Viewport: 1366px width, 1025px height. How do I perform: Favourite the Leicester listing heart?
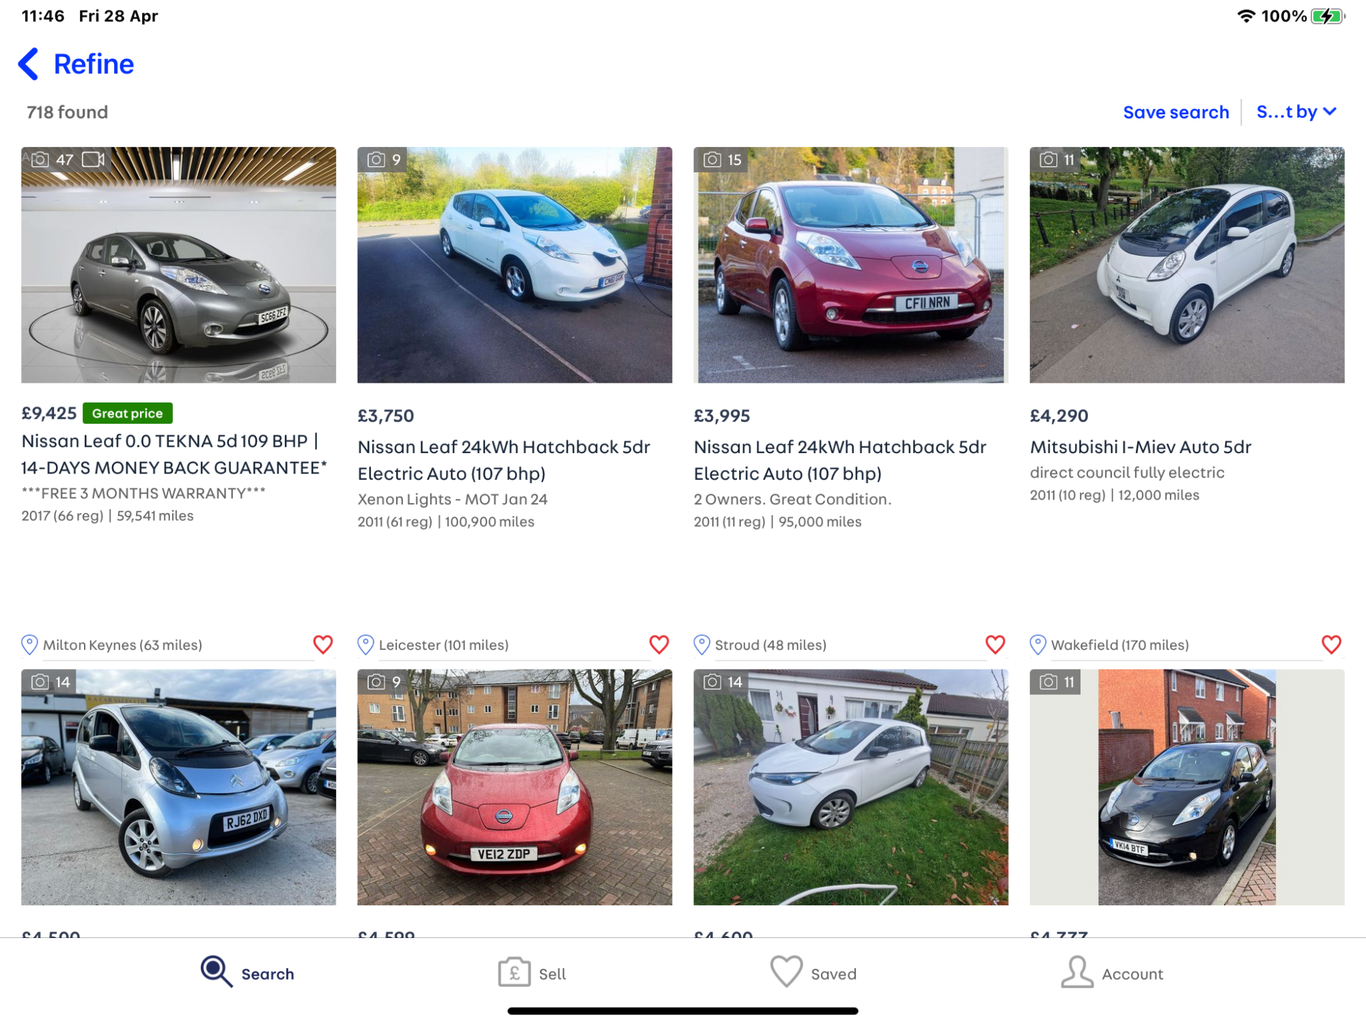point(659,645)
